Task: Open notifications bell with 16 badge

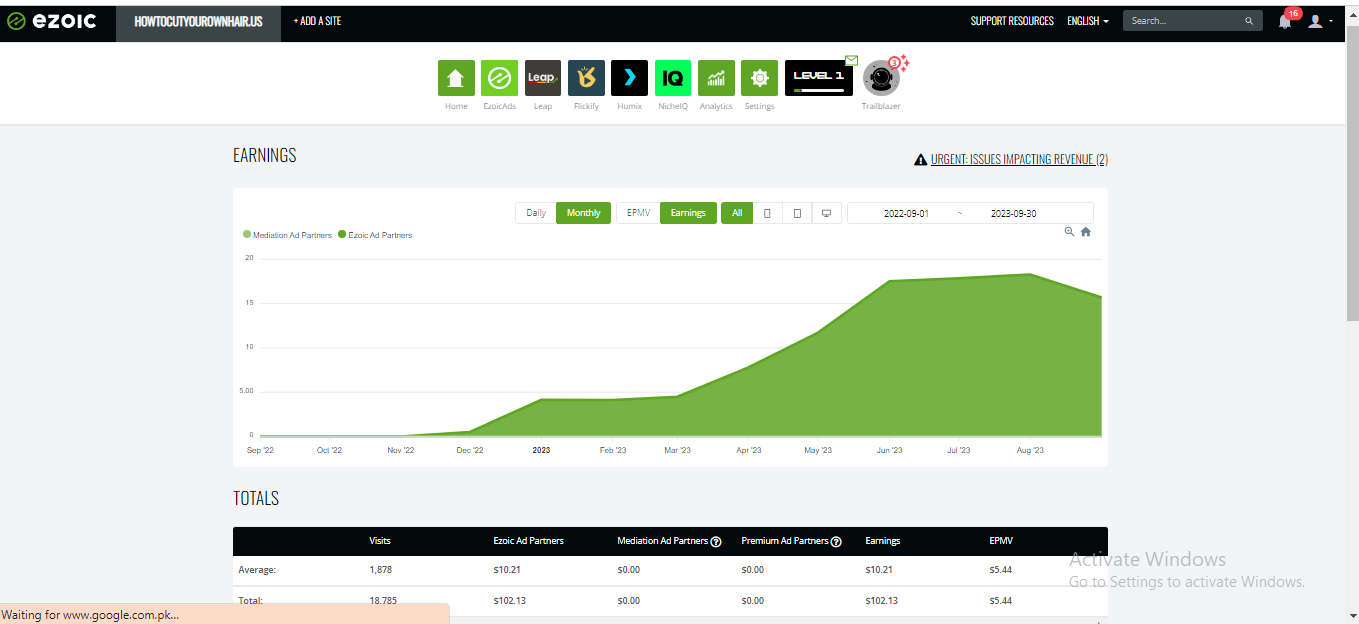Action: coord(1285,21)
